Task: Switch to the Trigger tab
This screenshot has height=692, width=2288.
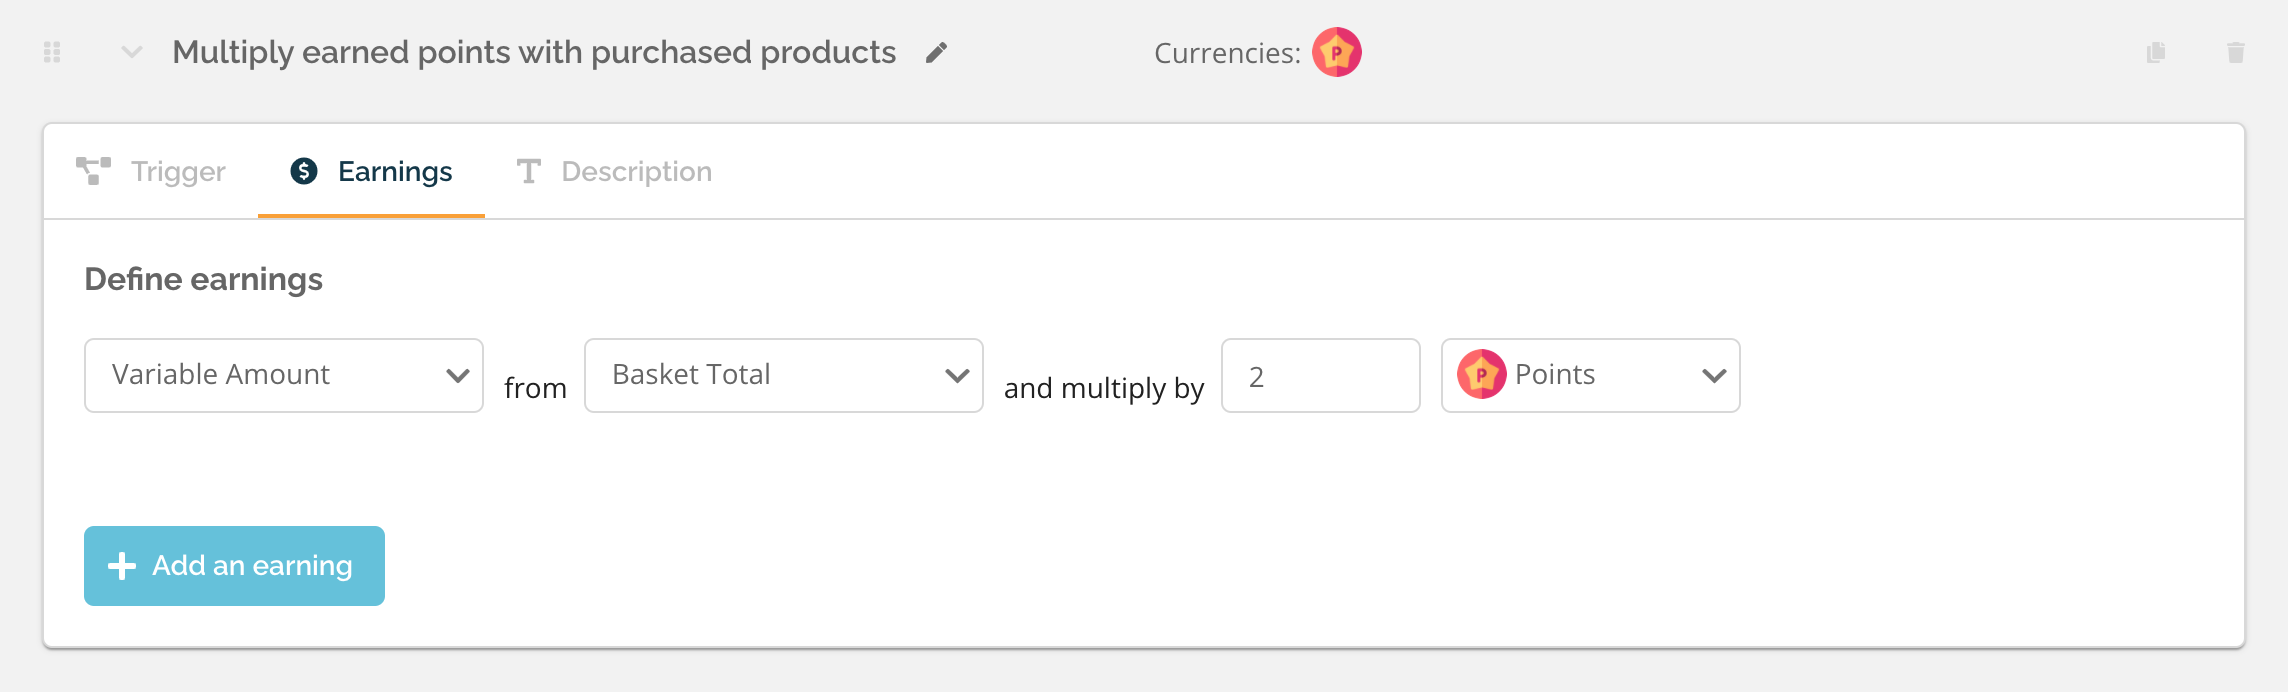Action: pos(151,171)
